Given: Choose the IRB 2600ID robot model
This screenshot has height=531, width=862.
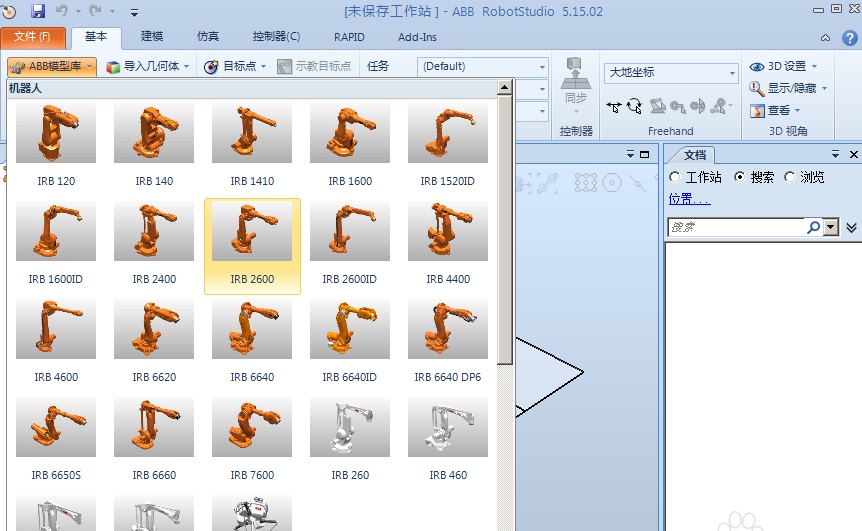Looking at the screenshot, I should click(350, 246).
